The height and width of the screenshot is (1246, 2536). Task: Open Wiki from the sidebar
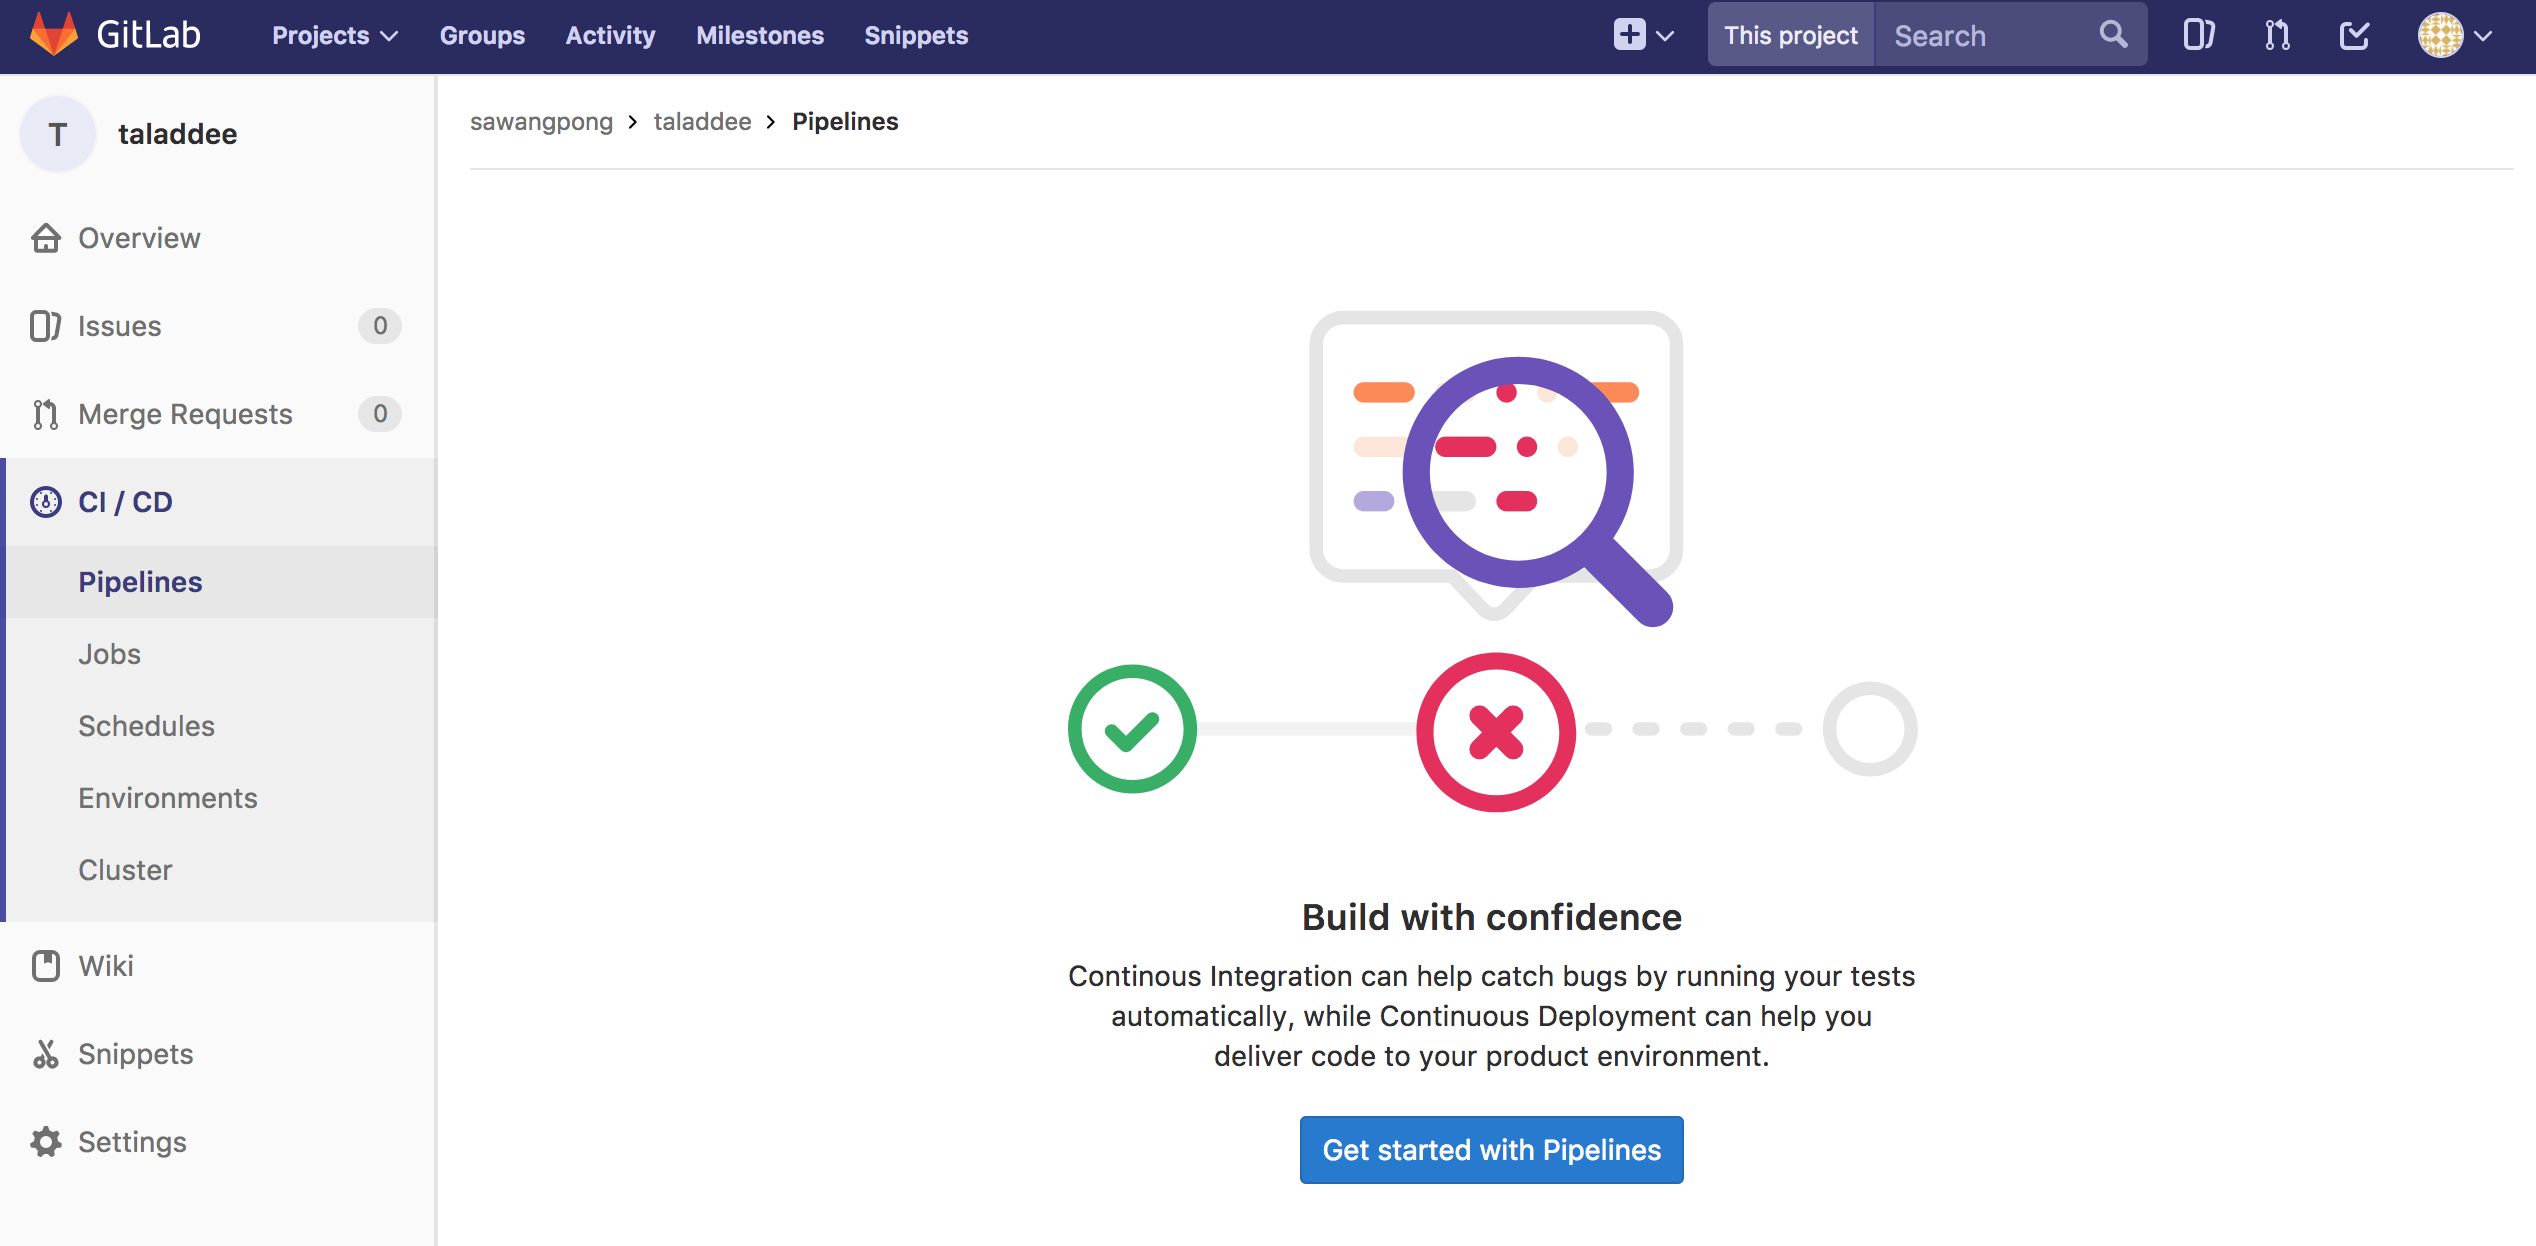106,965
